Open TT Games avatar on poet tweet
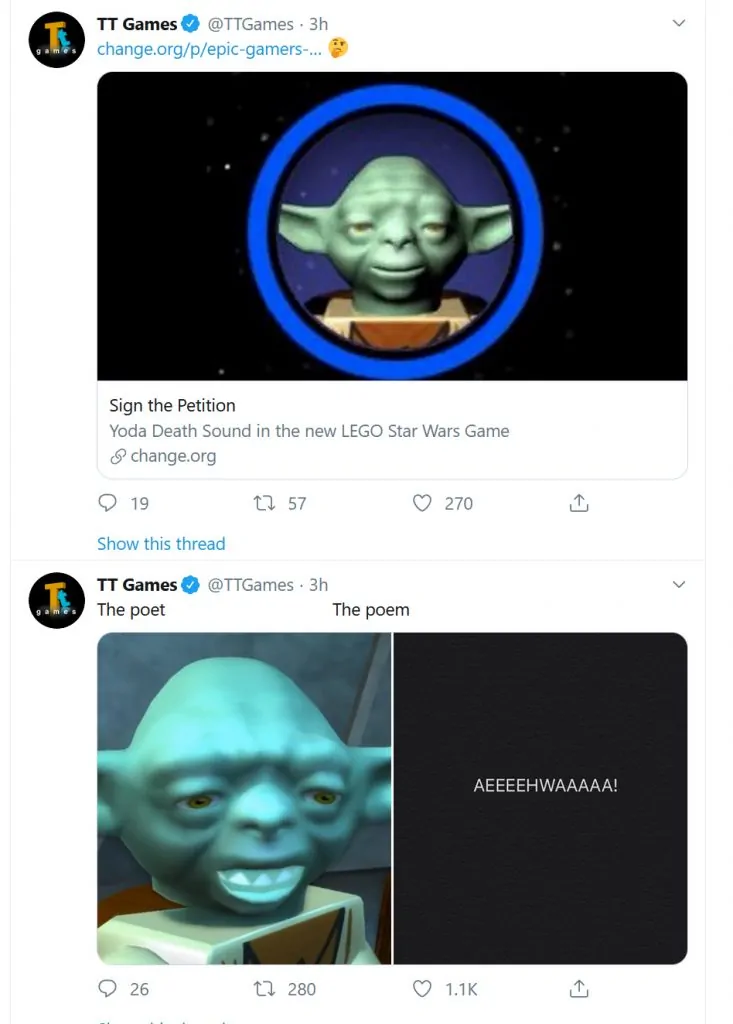The height and width of the screenshot is (1024, 733). pos(57,600)
